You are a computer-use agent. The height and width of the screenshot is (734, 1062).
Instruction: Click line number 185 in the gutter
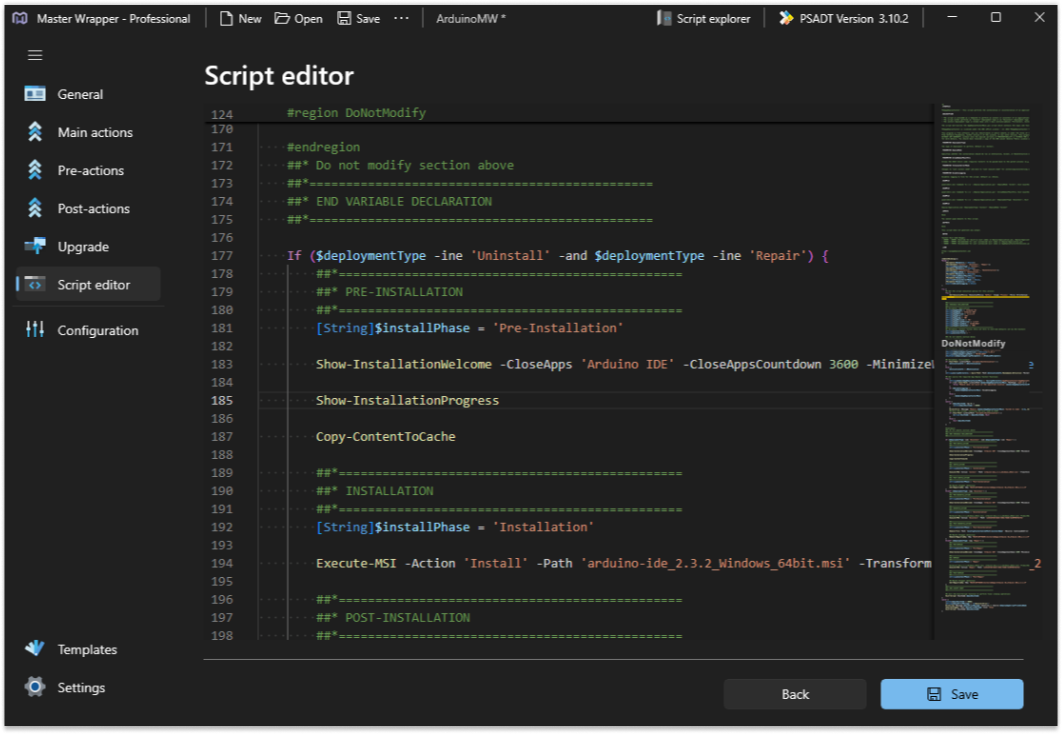tap(221, 401)
